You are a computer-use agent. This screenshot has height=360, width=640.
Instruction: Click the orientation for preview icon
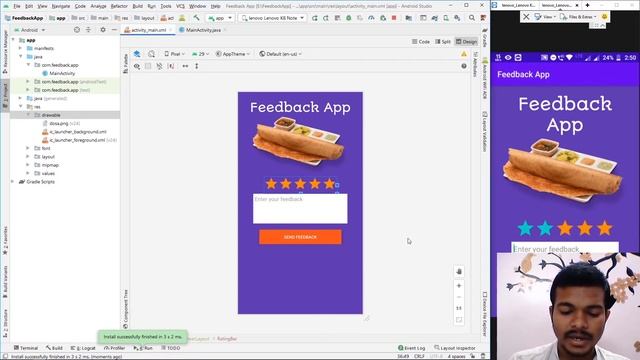point(151,54)
